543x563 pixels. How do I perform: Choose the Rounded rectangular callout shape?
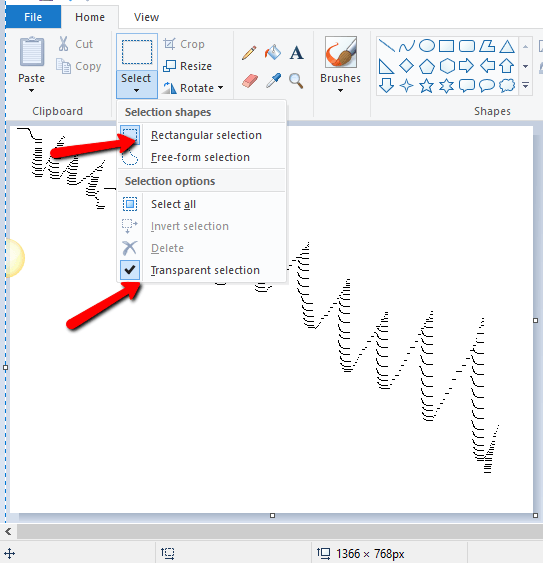[x=467, y=86]
